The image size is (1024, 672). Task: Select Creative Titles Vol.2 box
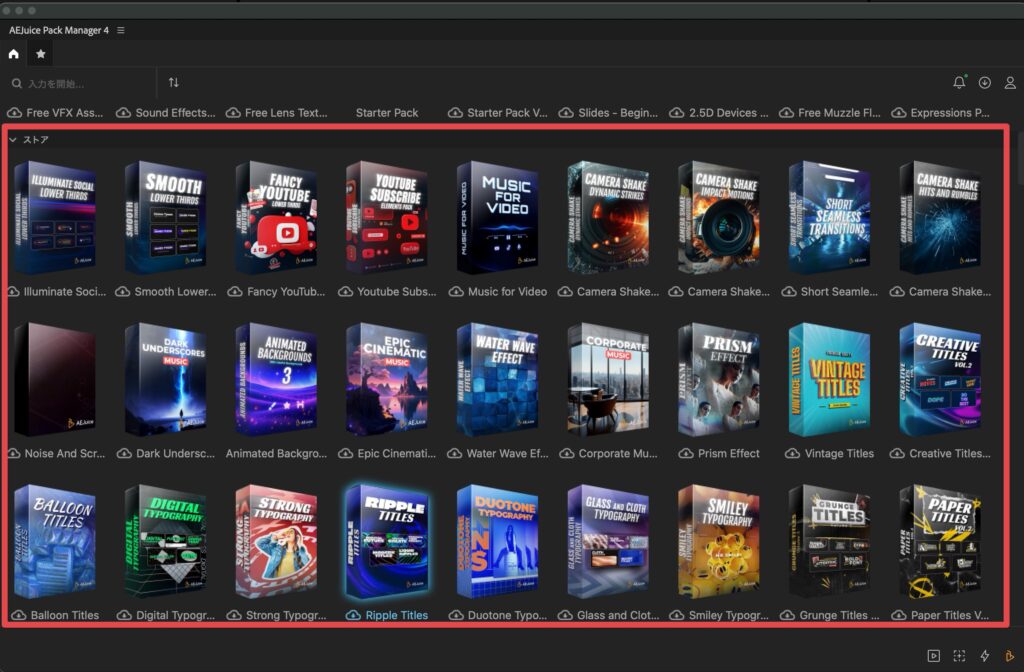pos(940,379)
